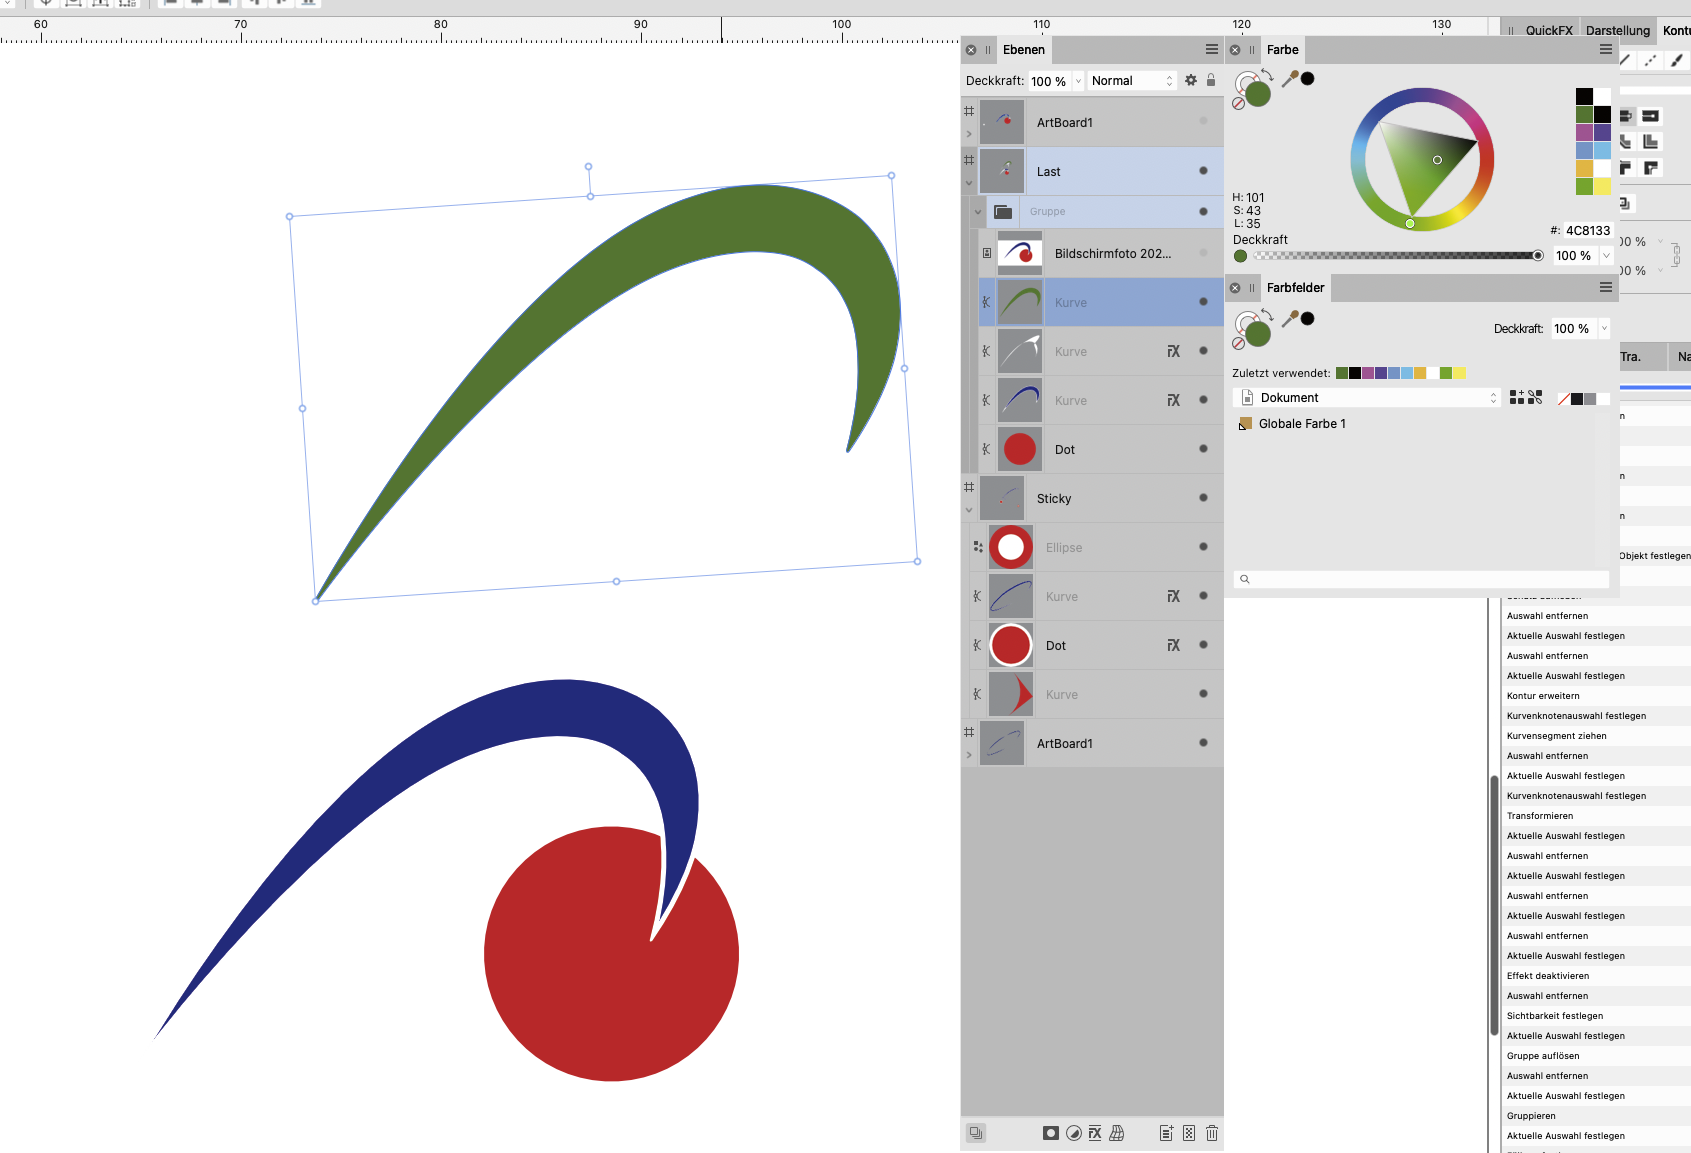Image resolution: width=1691 pixels, height=1153 pixels.
Task: Open the Ebenen panel menu
Action: point(1212,49)
